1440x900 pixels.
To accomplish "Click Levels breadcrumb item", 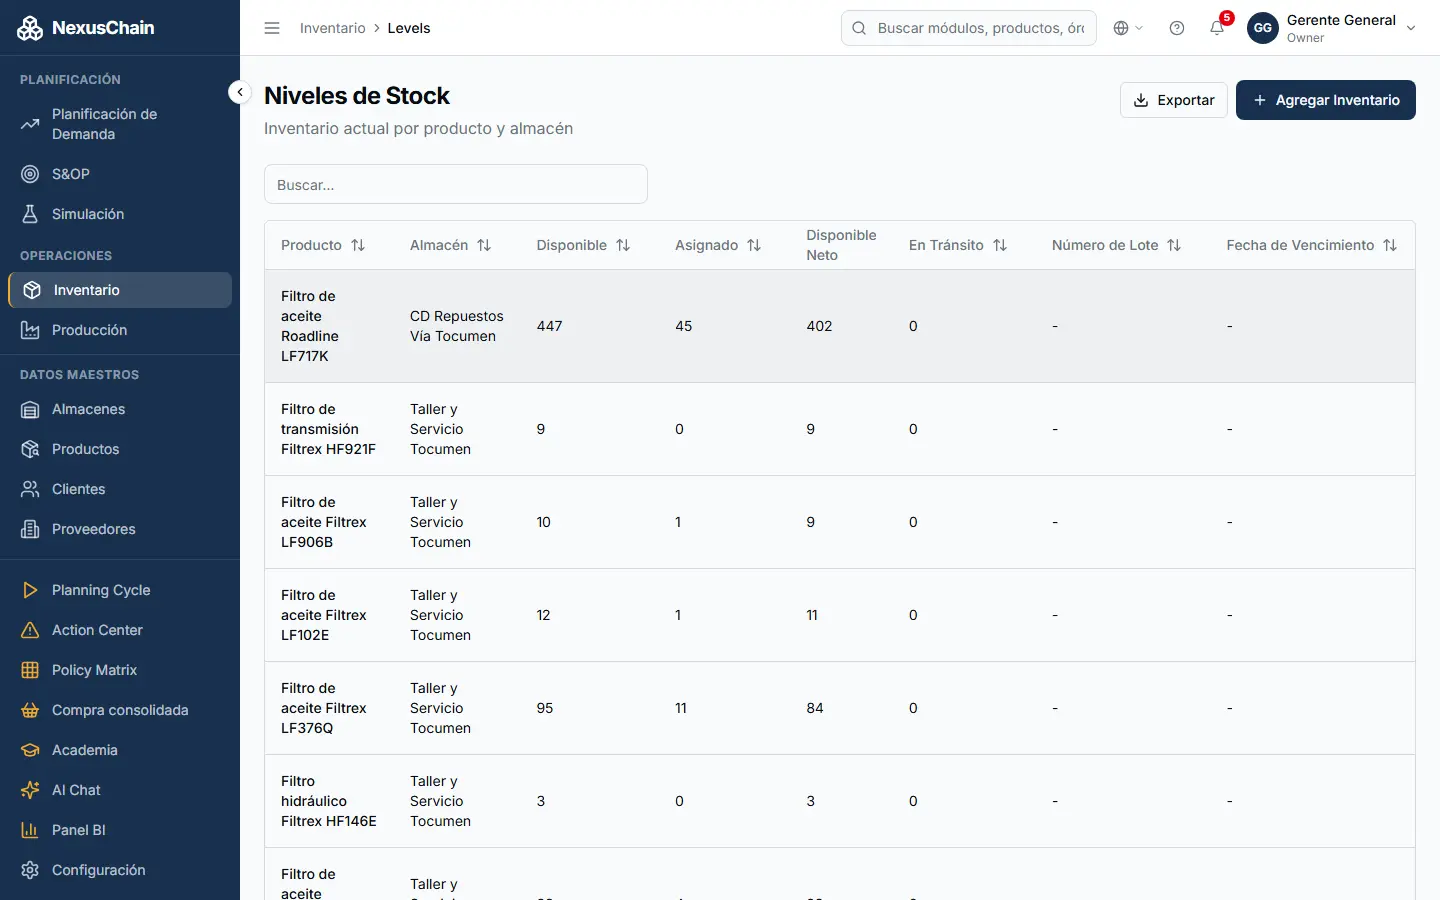I will click(x=409, y=28).
